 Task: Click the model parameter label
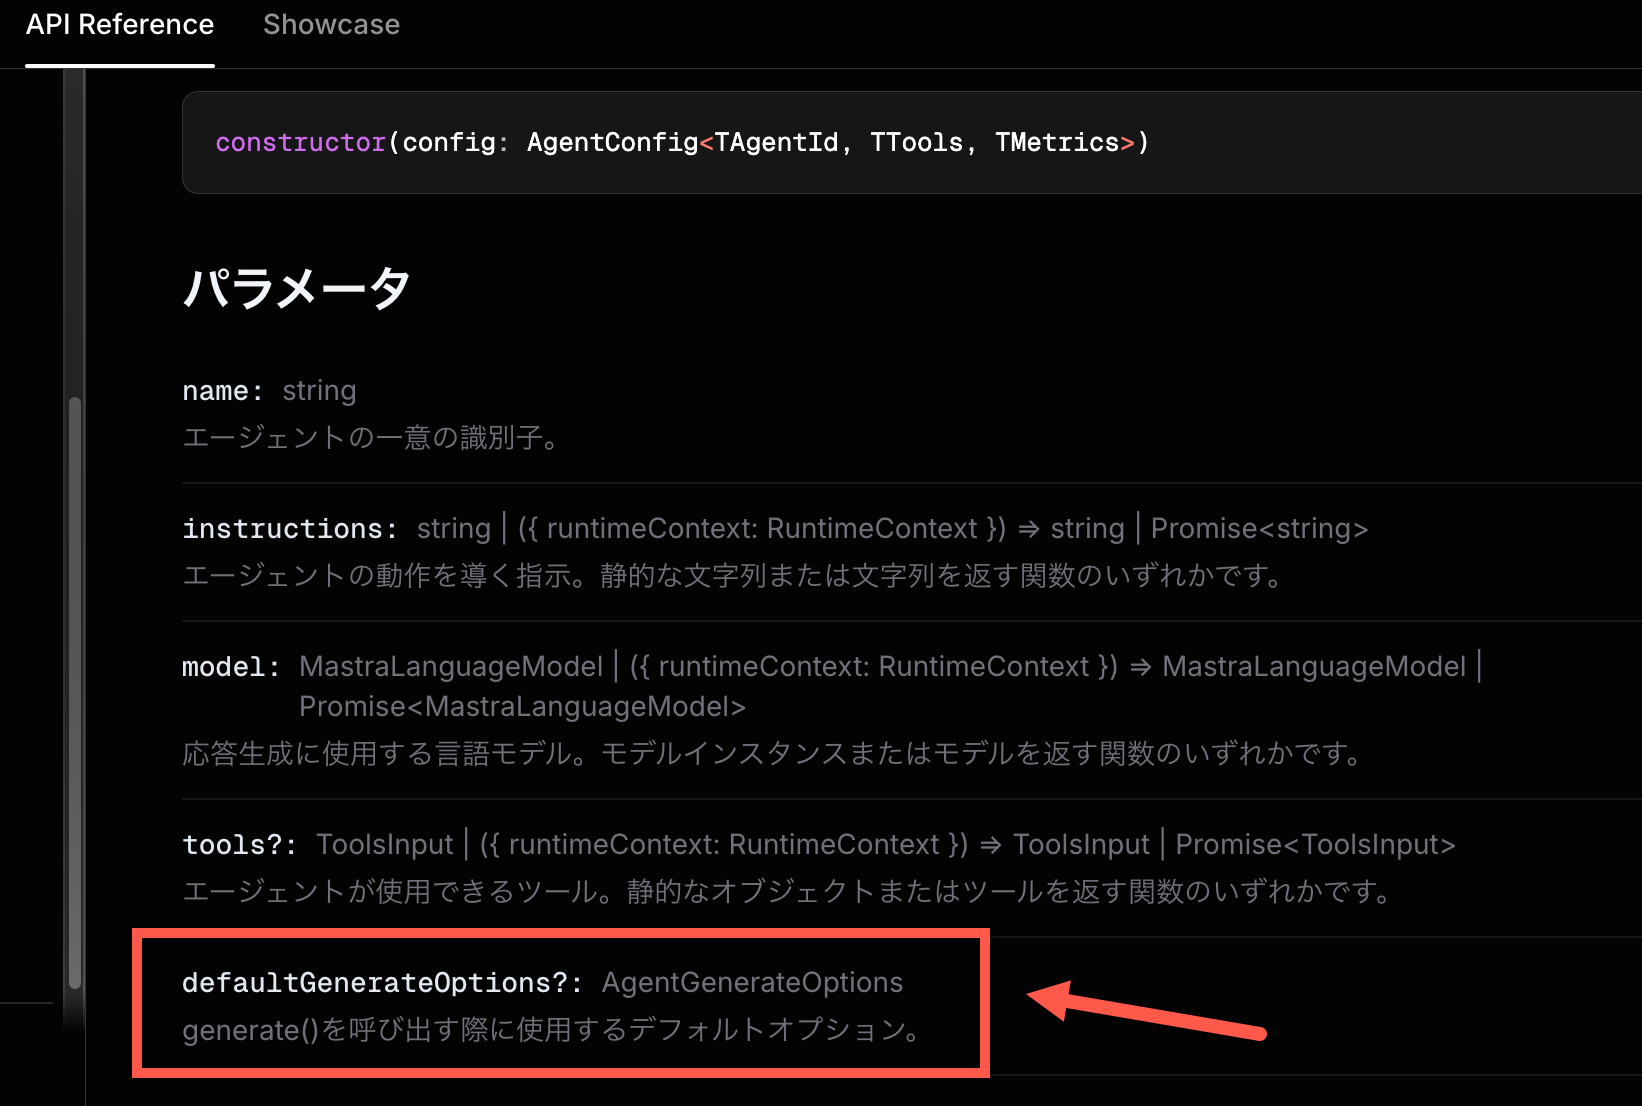231,667
